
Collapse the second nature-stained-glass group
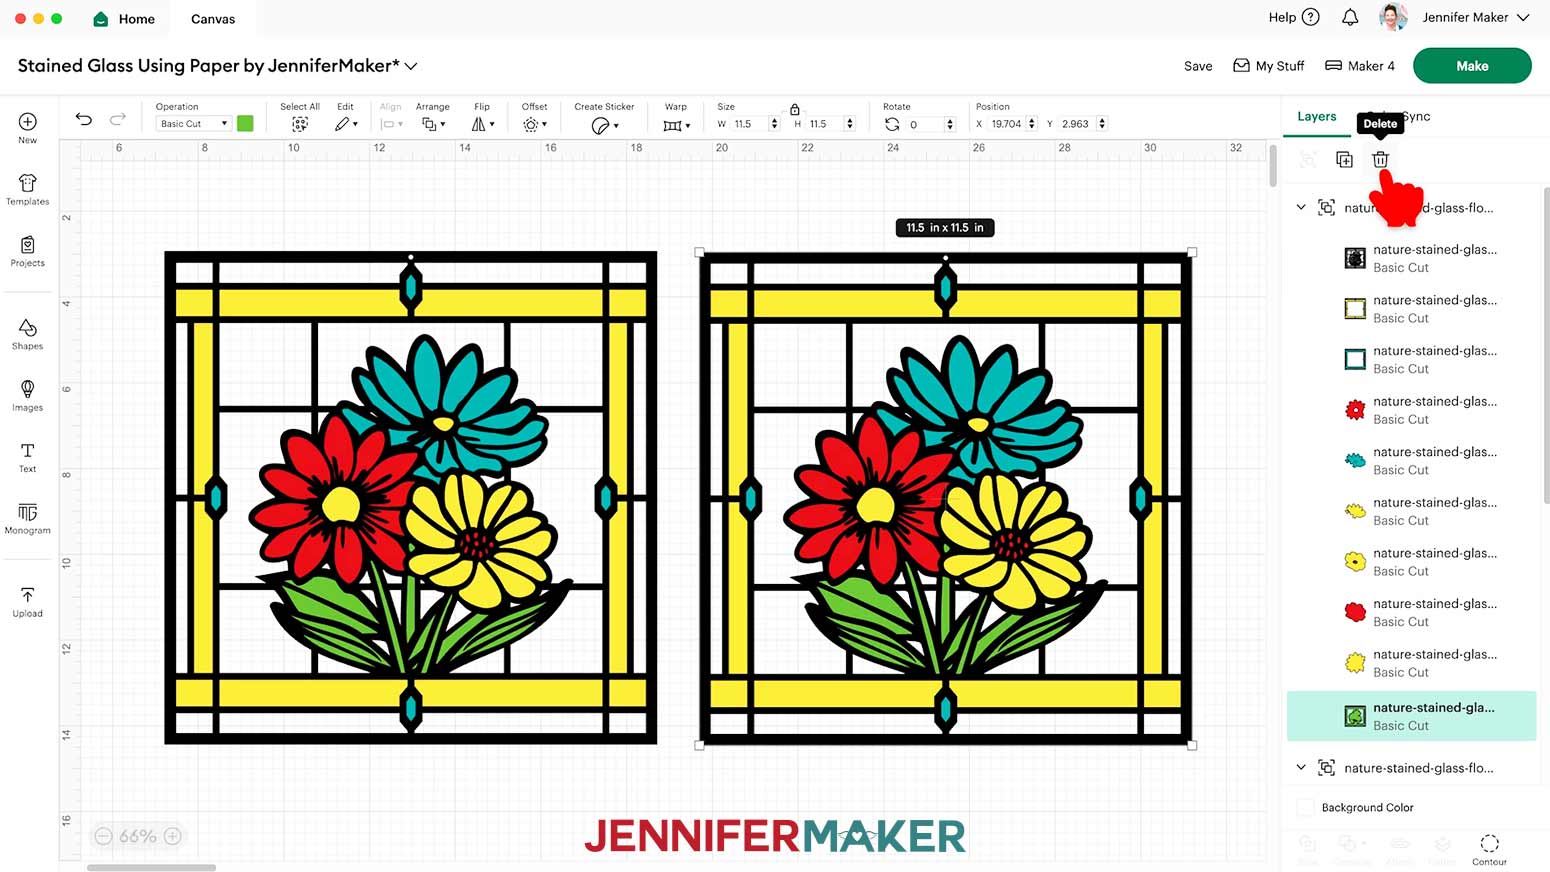pos(1301,768)
